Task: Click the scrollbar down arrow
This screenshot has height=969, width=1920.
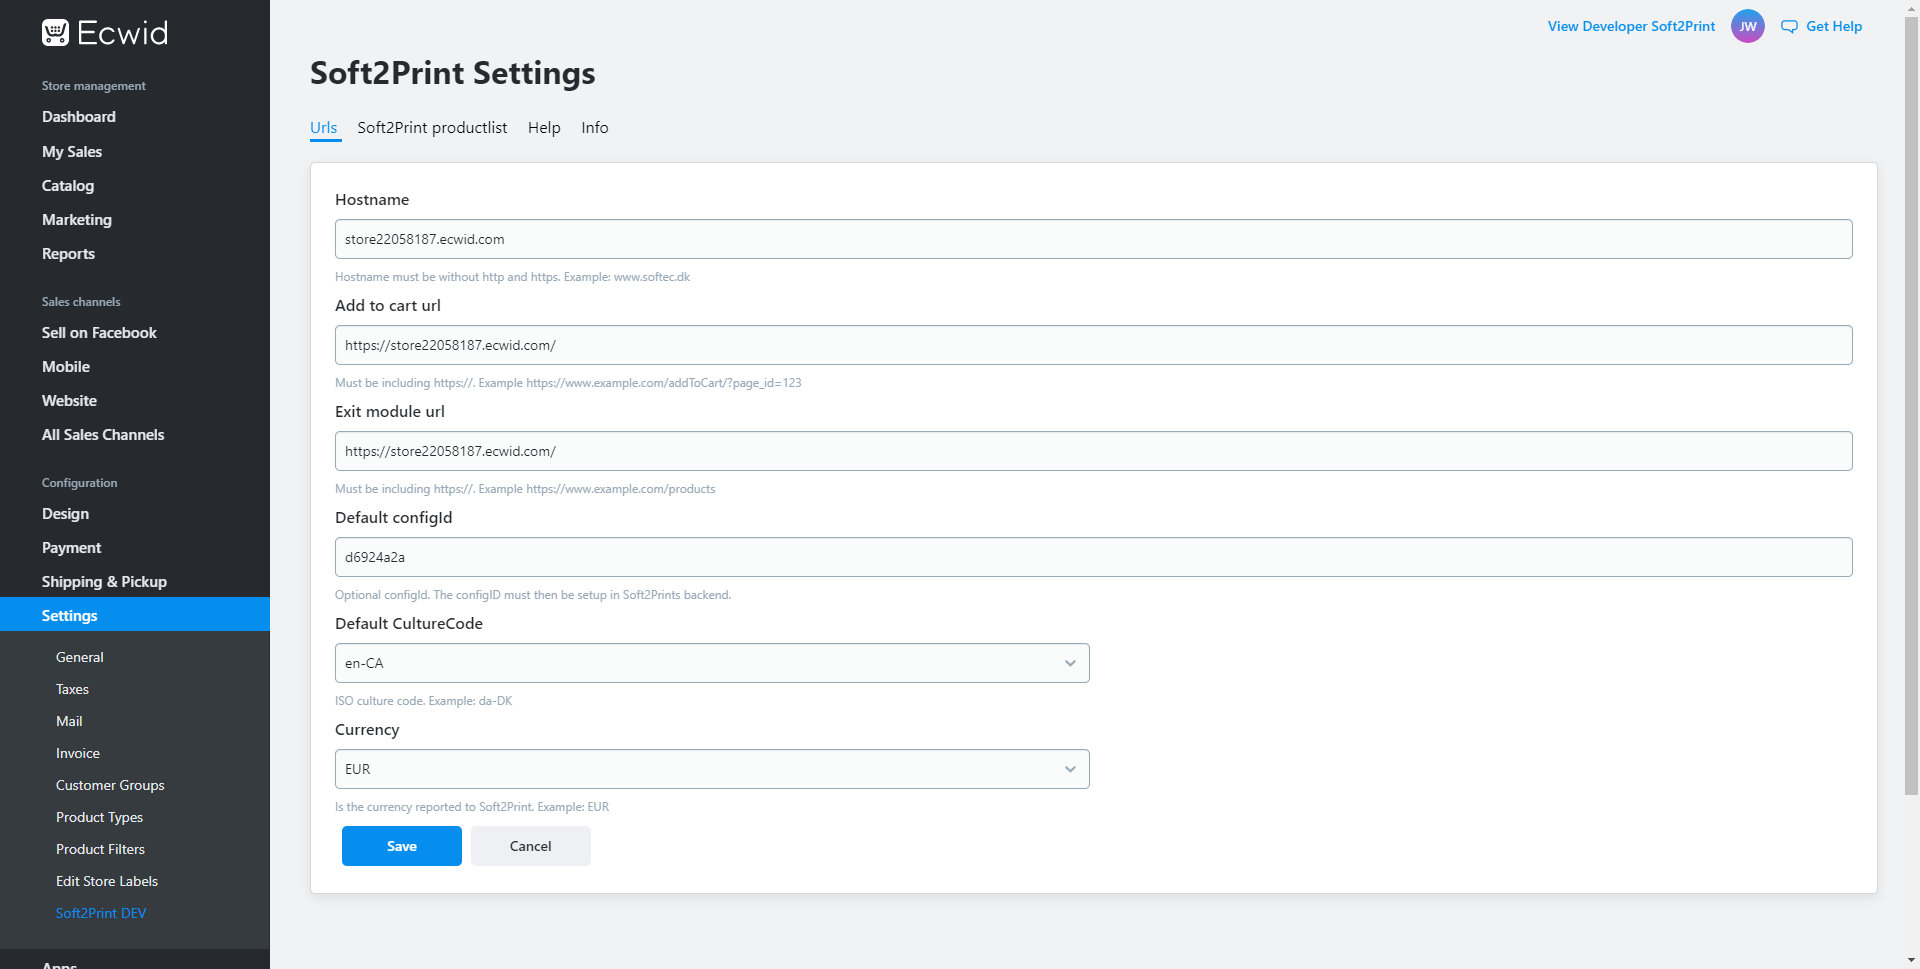Action: (1911, 960)
